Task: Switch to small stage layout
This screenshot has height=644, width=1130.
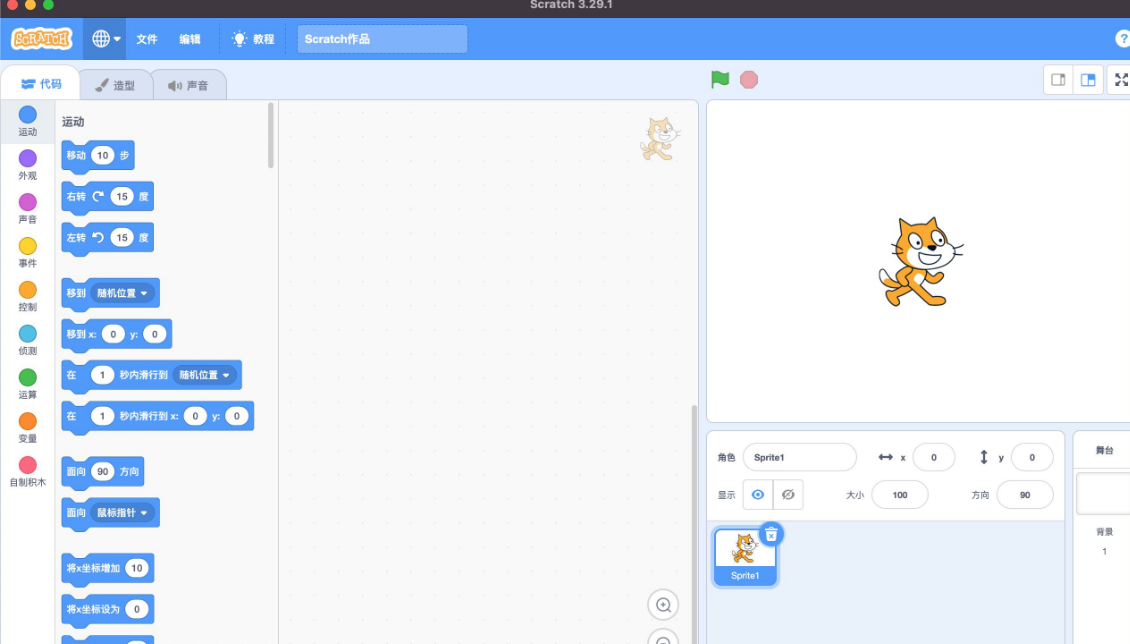Action: pyautogui.click(x=1058, y=79)
